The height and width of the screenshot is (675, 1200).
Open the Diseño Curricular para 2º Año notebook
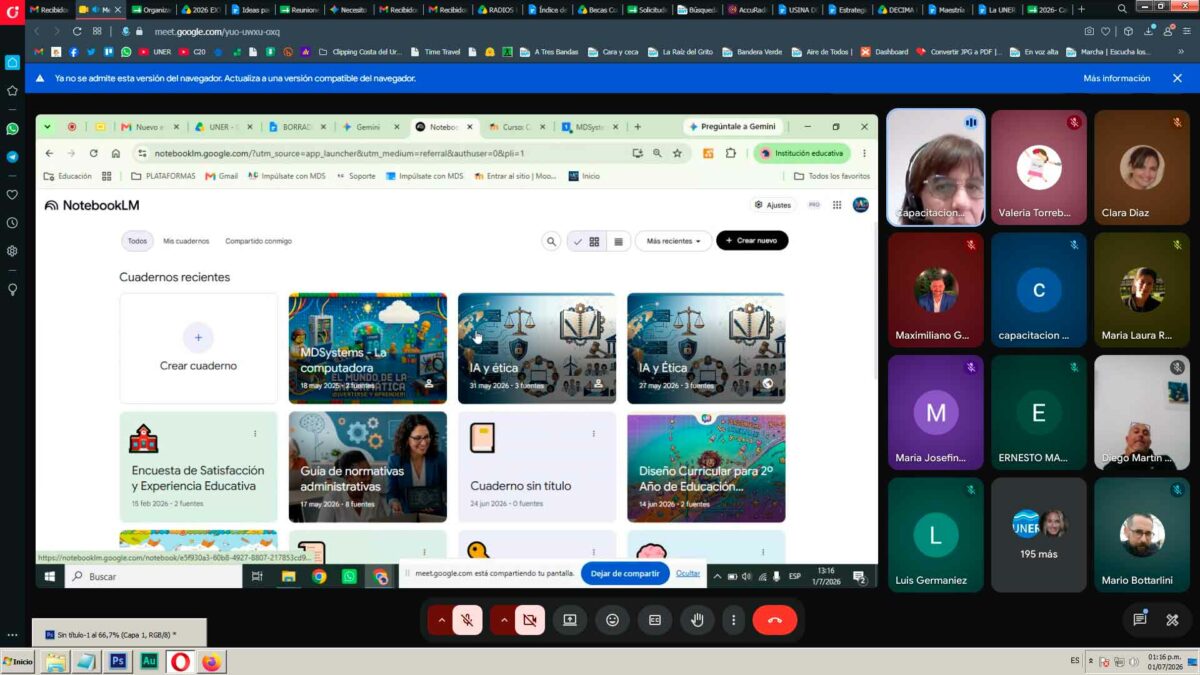point(705,467)
